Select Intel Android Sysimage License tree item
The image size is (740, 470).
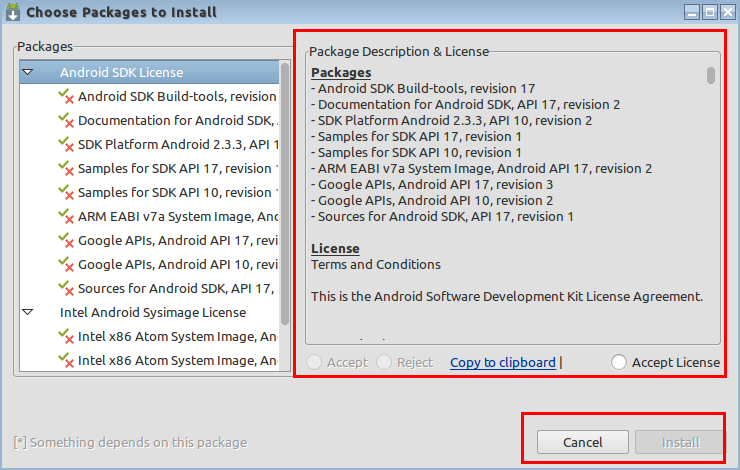(x=153, y=312)
